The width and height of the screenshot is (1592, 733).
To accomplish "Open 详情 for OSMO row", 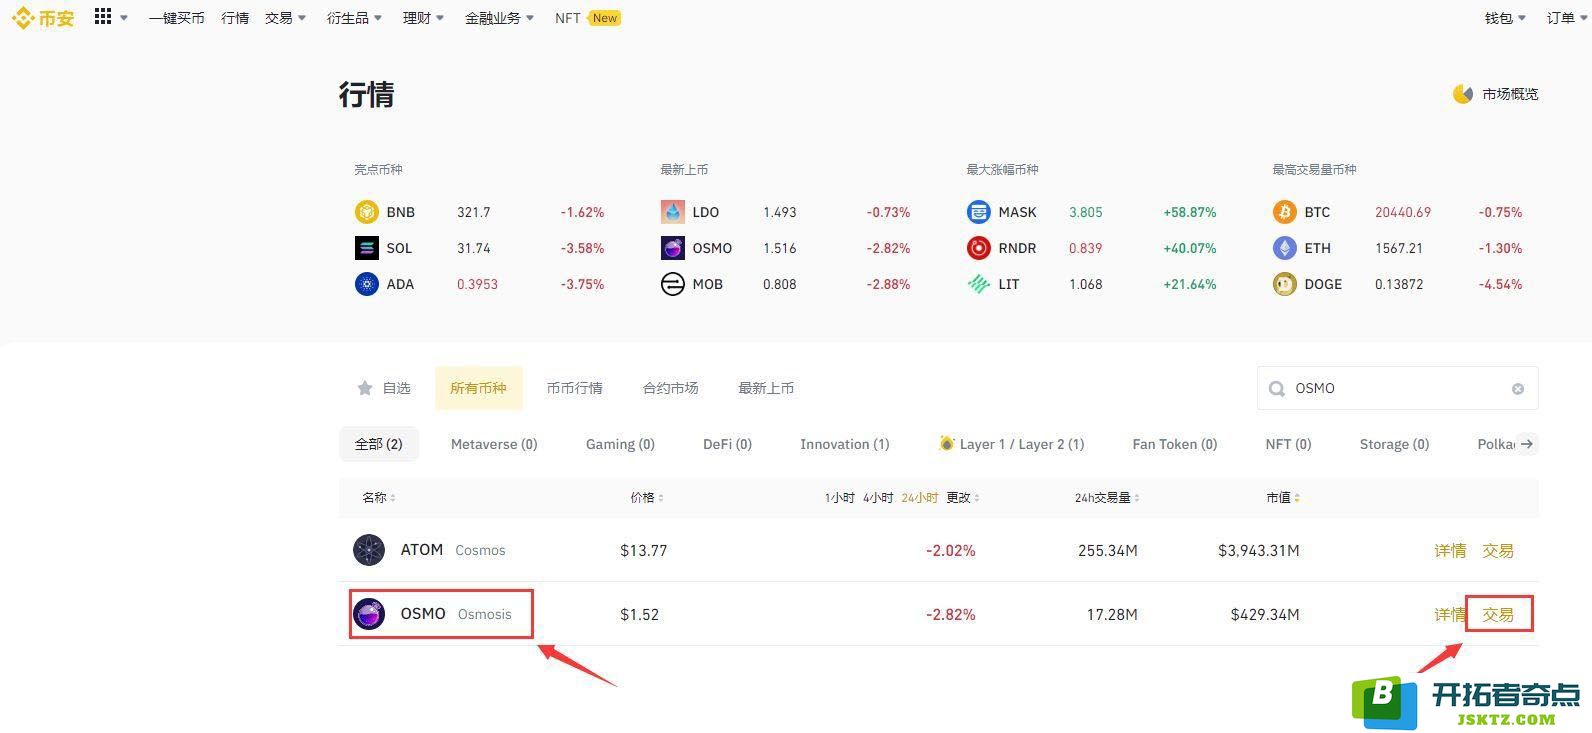I will tap(1449, 615).
